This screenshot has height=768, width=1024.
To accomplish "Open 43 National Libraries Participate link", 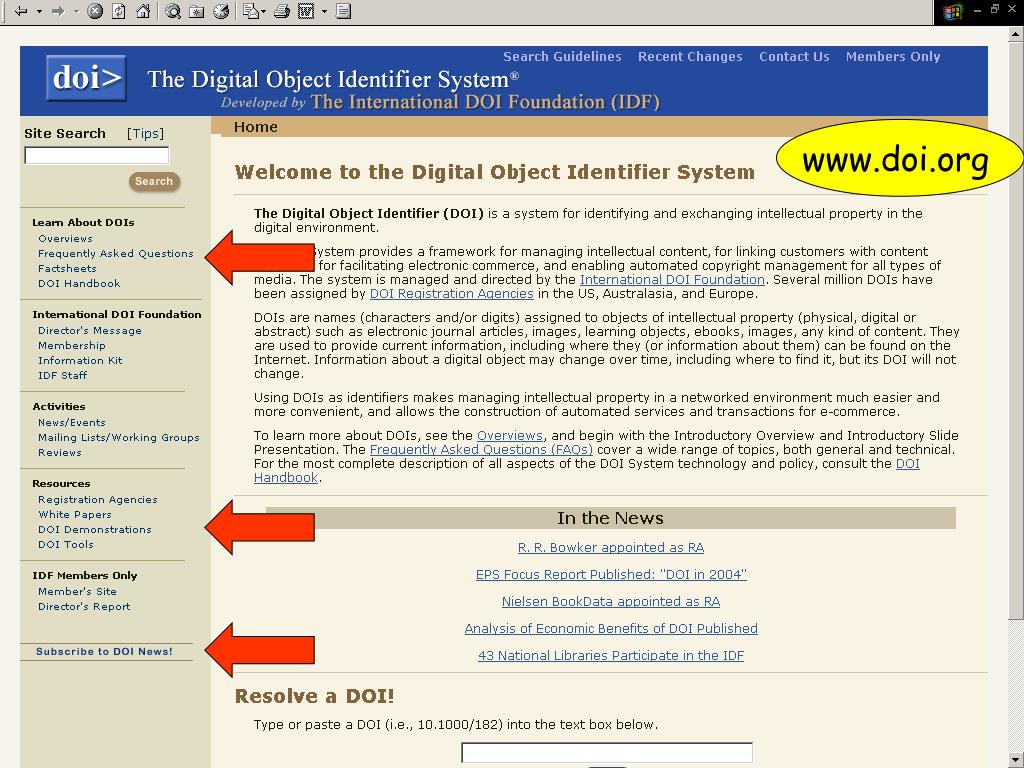I will click(x=611, y=656).
